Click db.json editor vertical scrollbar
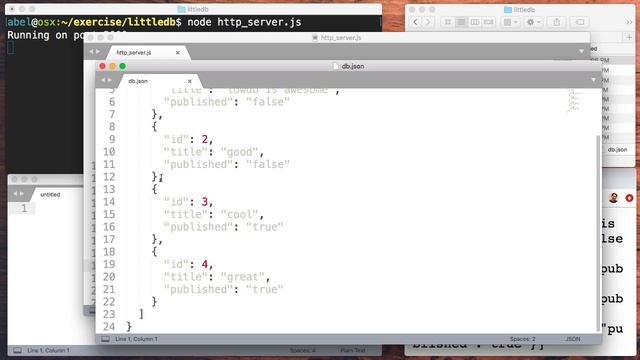 [598, 233]
